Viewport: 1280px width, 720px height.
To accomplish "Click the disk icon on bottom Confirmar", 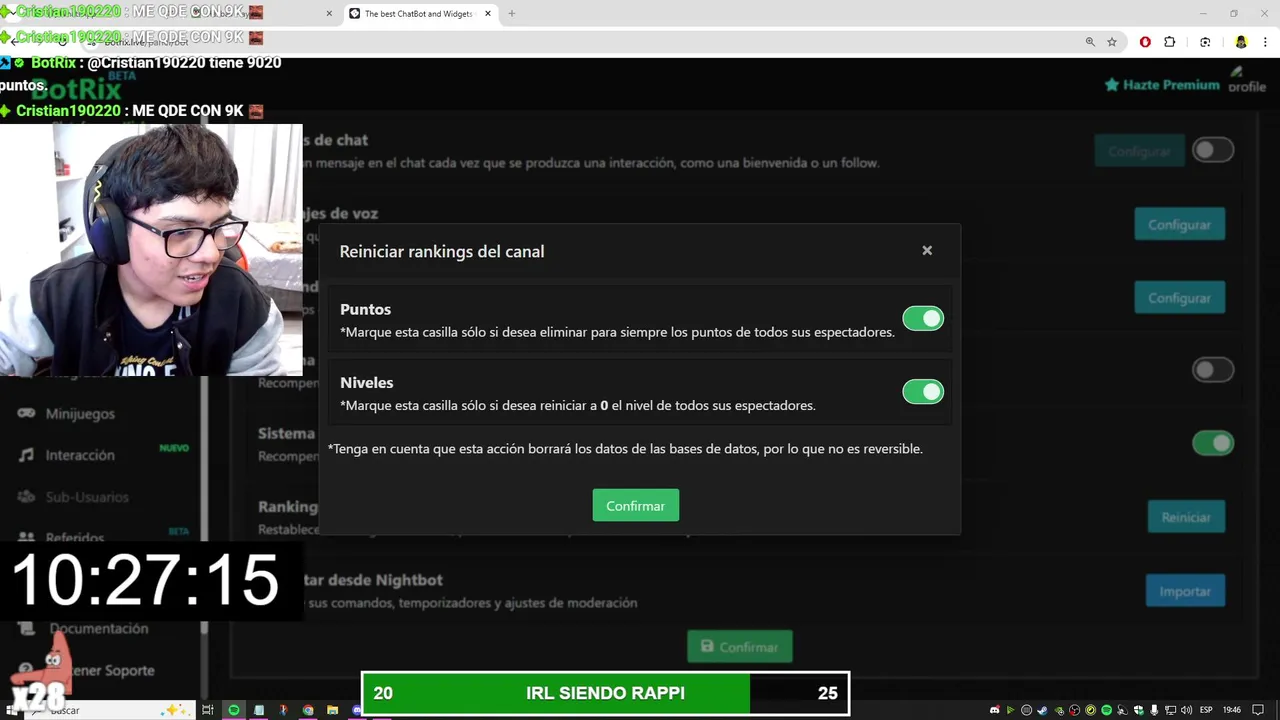I will point(708,647).
